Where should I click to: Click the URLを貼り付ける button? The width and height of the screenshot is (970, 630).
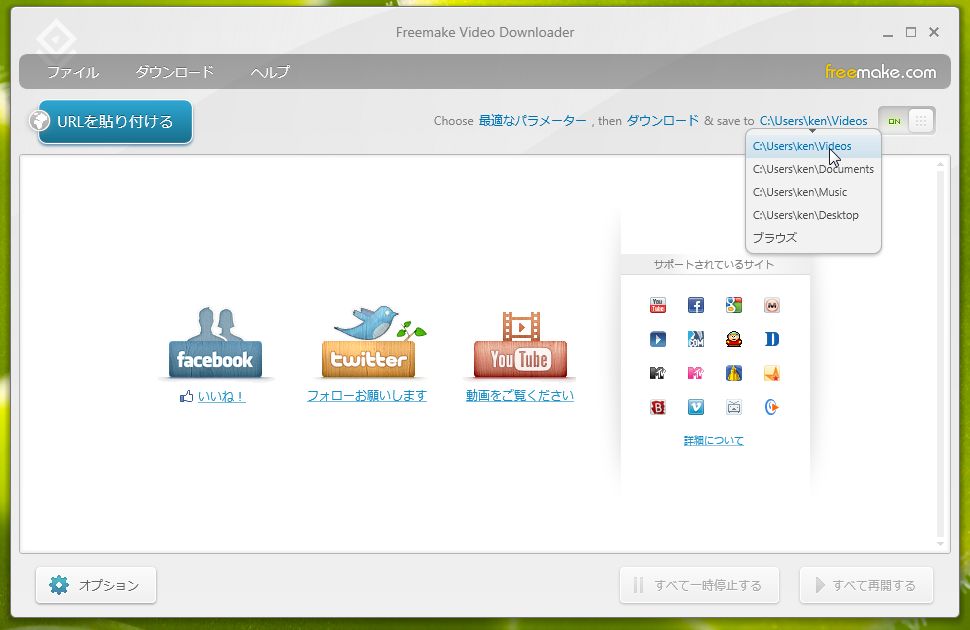(115, 122)
